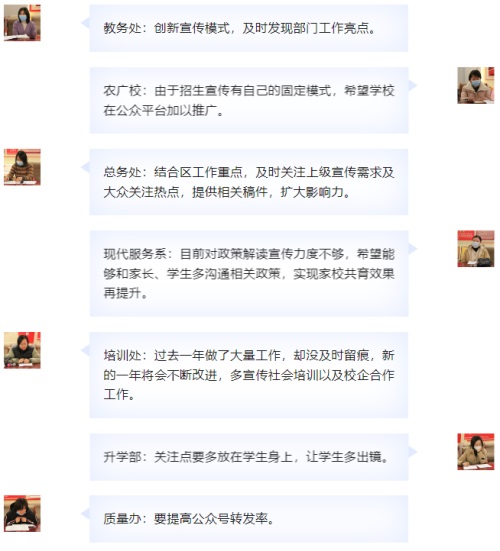Open the avatar photo beside 现代服务系 message
Viewport: 500px width, 551px height.
476,249
